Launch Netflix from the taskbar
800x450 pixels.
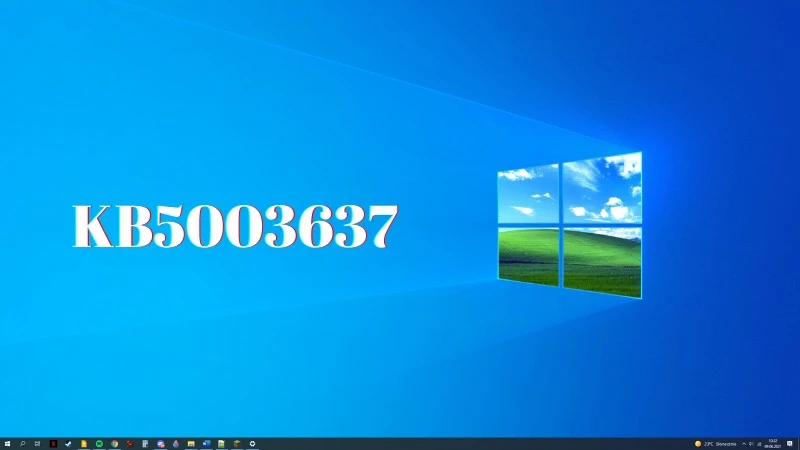(x=53, y=444)
